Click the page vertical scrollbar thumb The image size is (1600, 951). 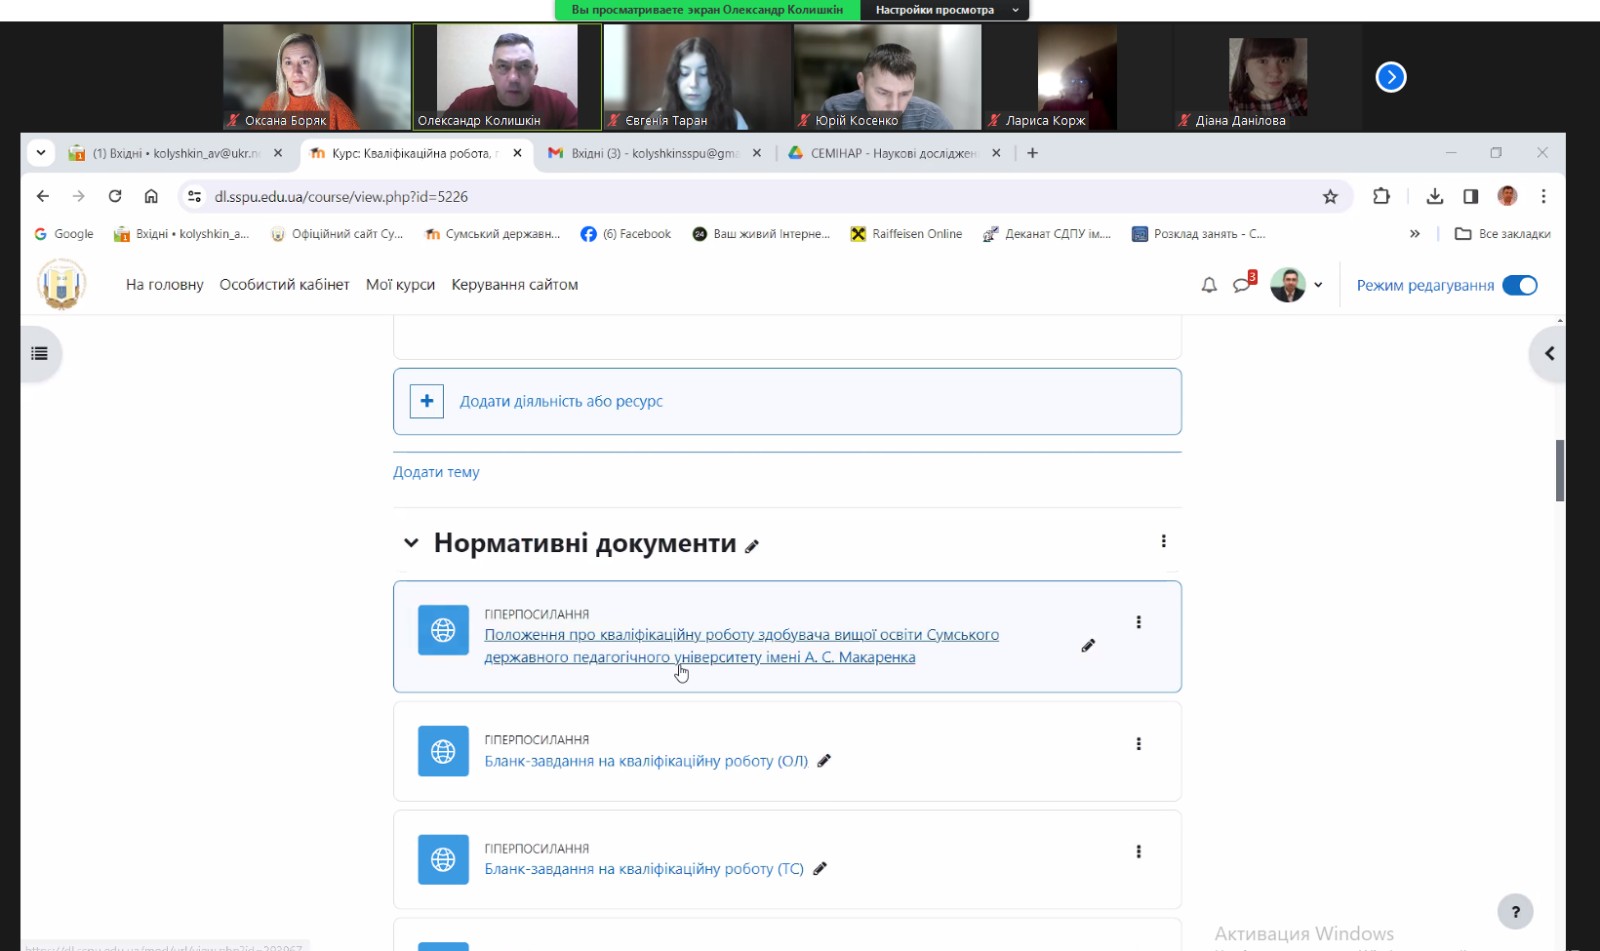tap(1559, 470)
